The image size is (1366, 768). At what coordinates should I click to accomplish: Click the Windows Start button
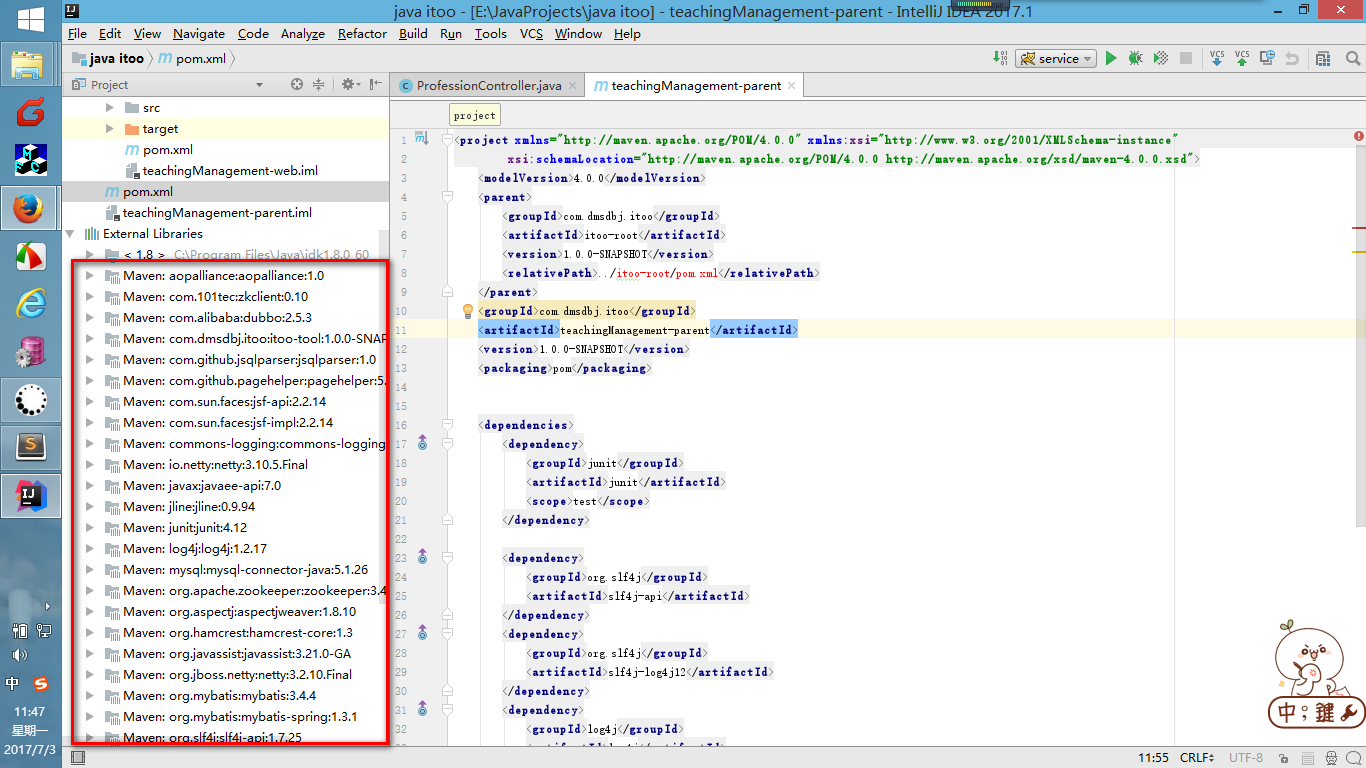tap(30, 18)
